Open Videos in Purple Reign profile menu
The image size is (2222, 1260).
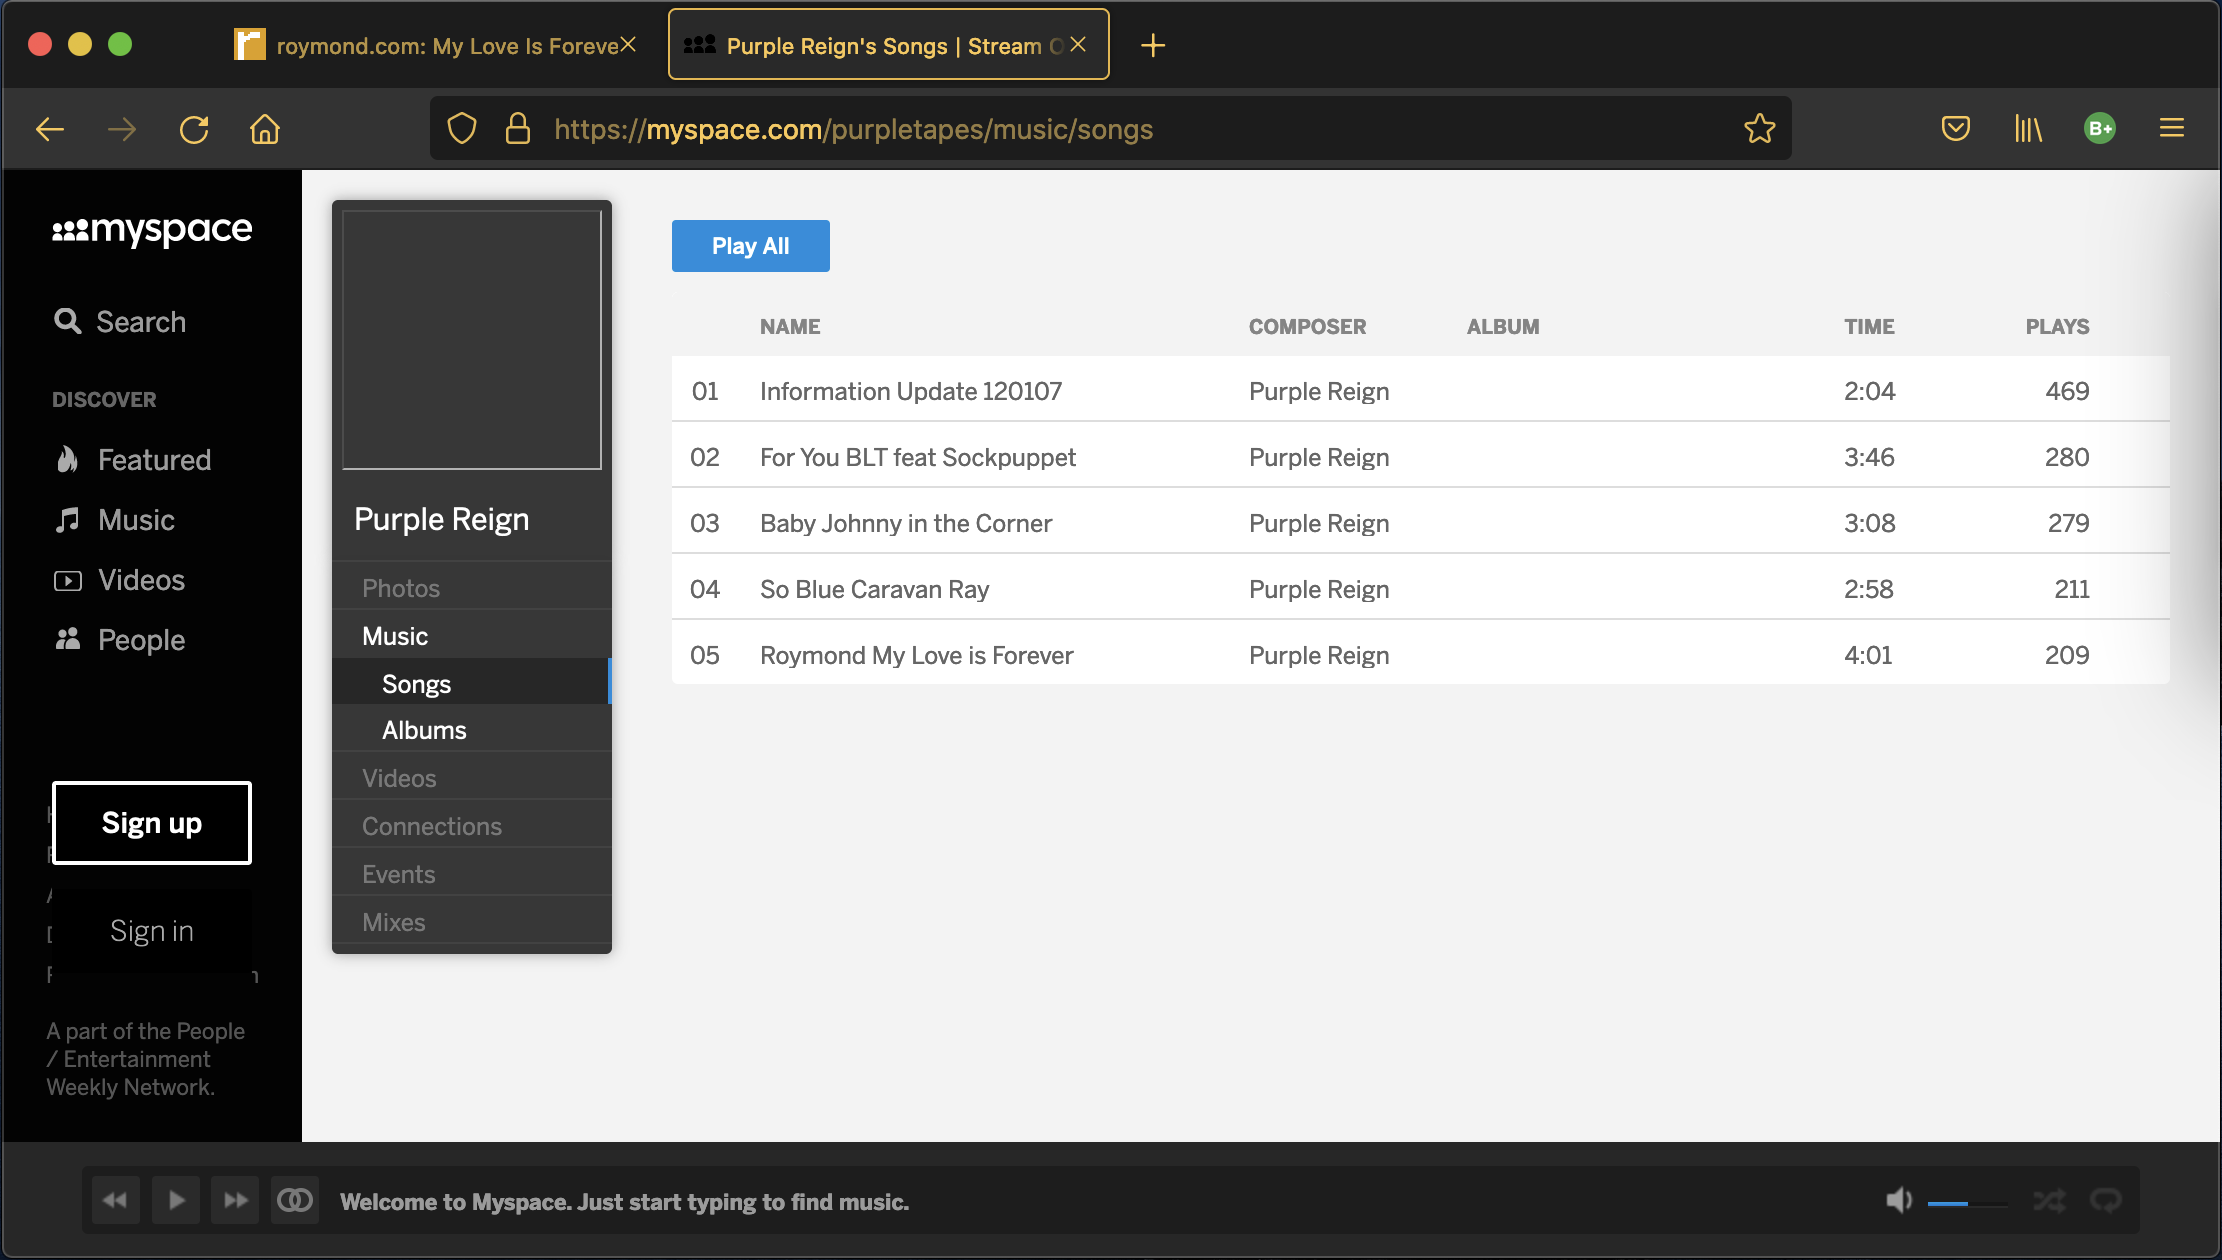pos(472,778)
